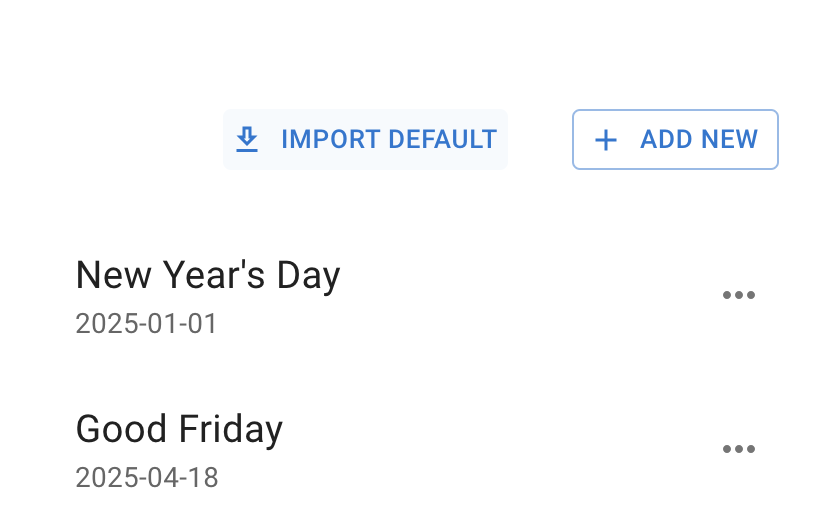Image resolution: width=832 pixels, height=530 pixels.
Task: Select the Good Friday holiday entry
Action: coord(180,429)
